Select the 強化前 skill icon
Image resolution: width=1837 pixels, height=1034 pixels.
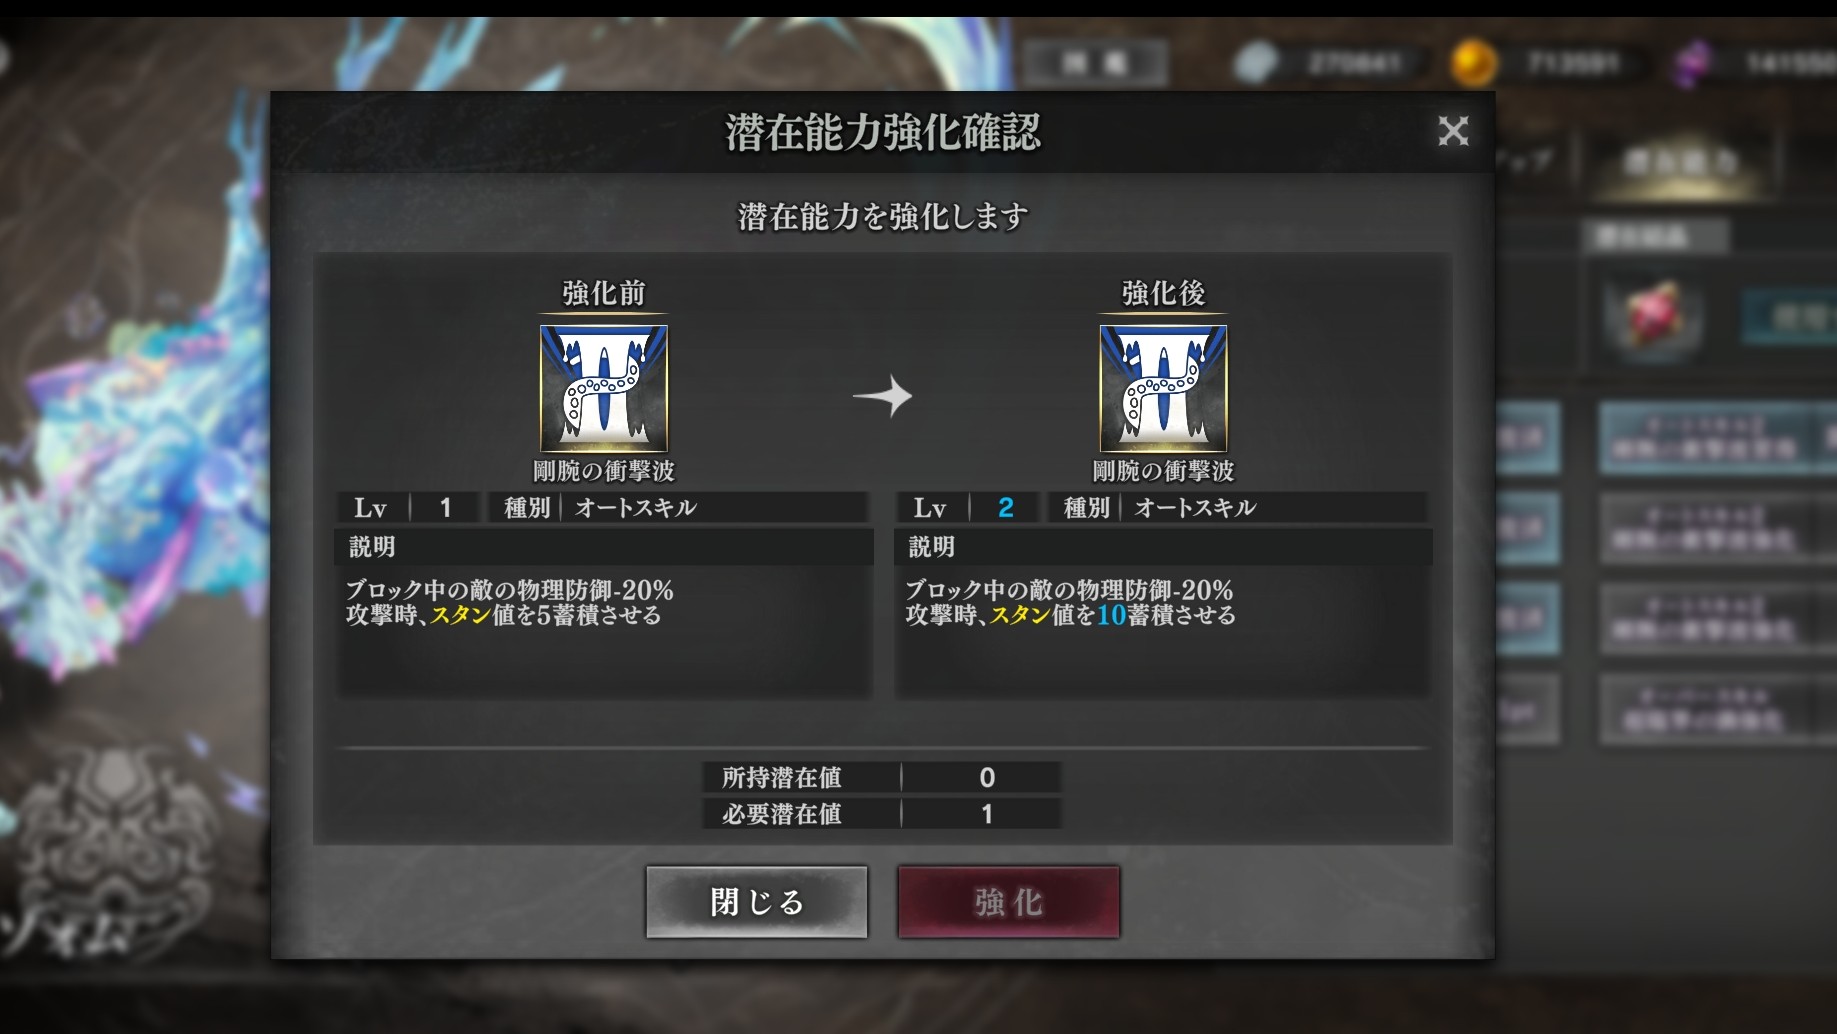tap(604, 389)
